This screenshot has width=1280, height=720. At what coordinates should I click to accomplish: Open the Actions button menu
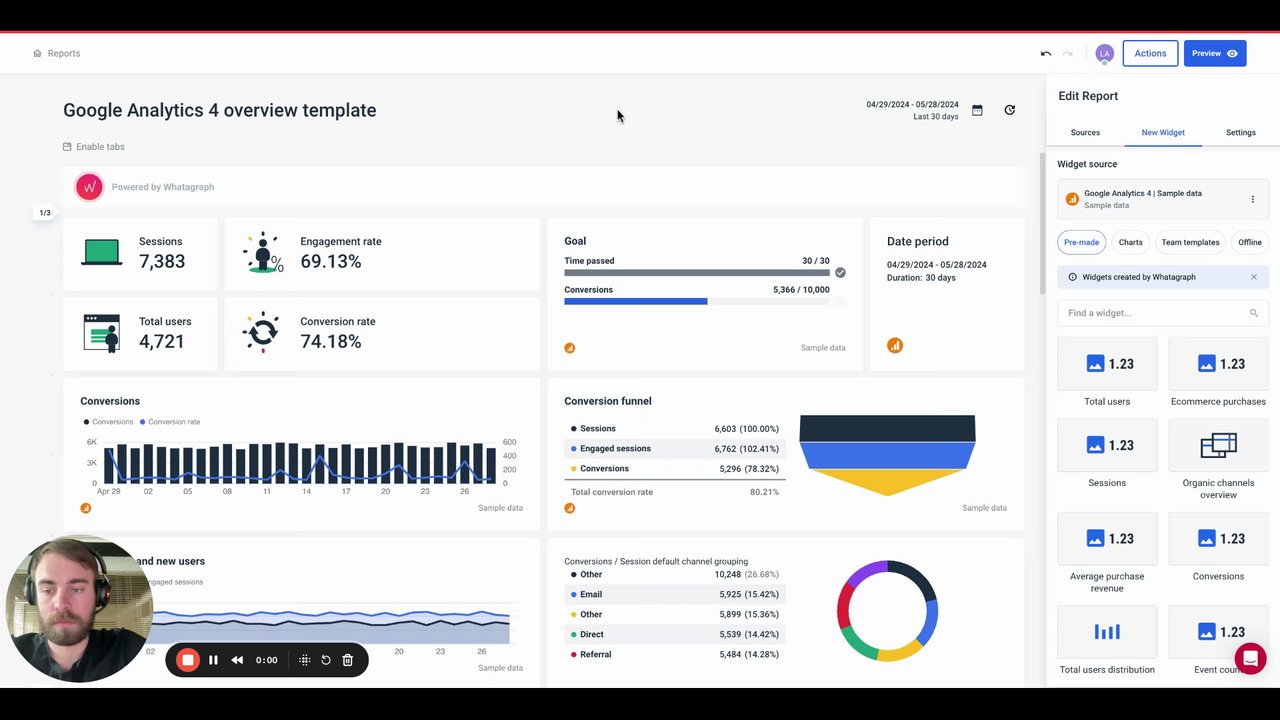[x=1150, y=53]
